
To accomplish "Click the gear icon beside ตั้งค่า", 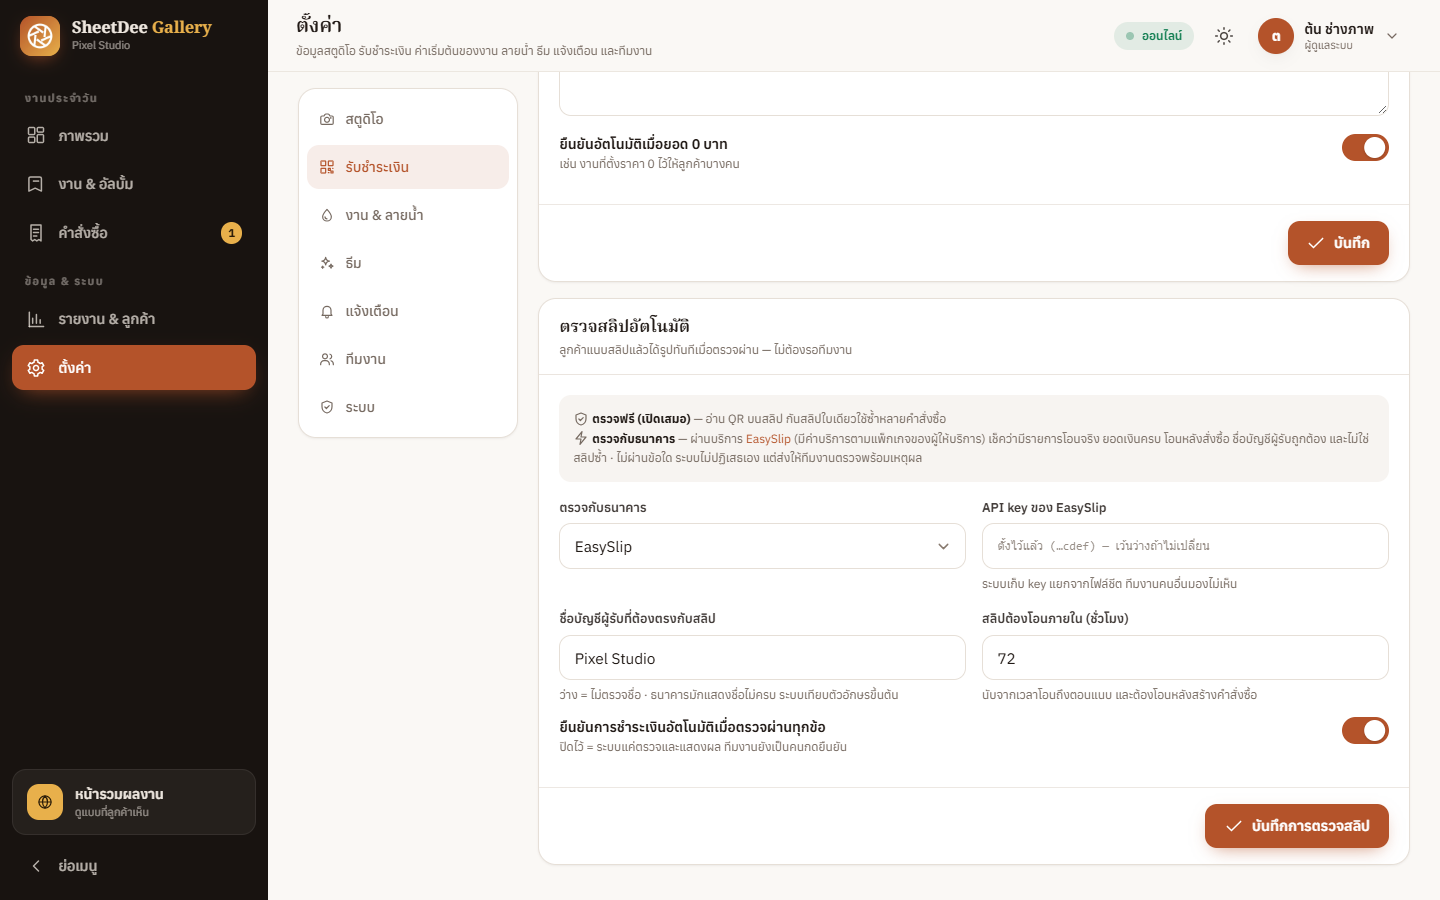I will point(36,368).
